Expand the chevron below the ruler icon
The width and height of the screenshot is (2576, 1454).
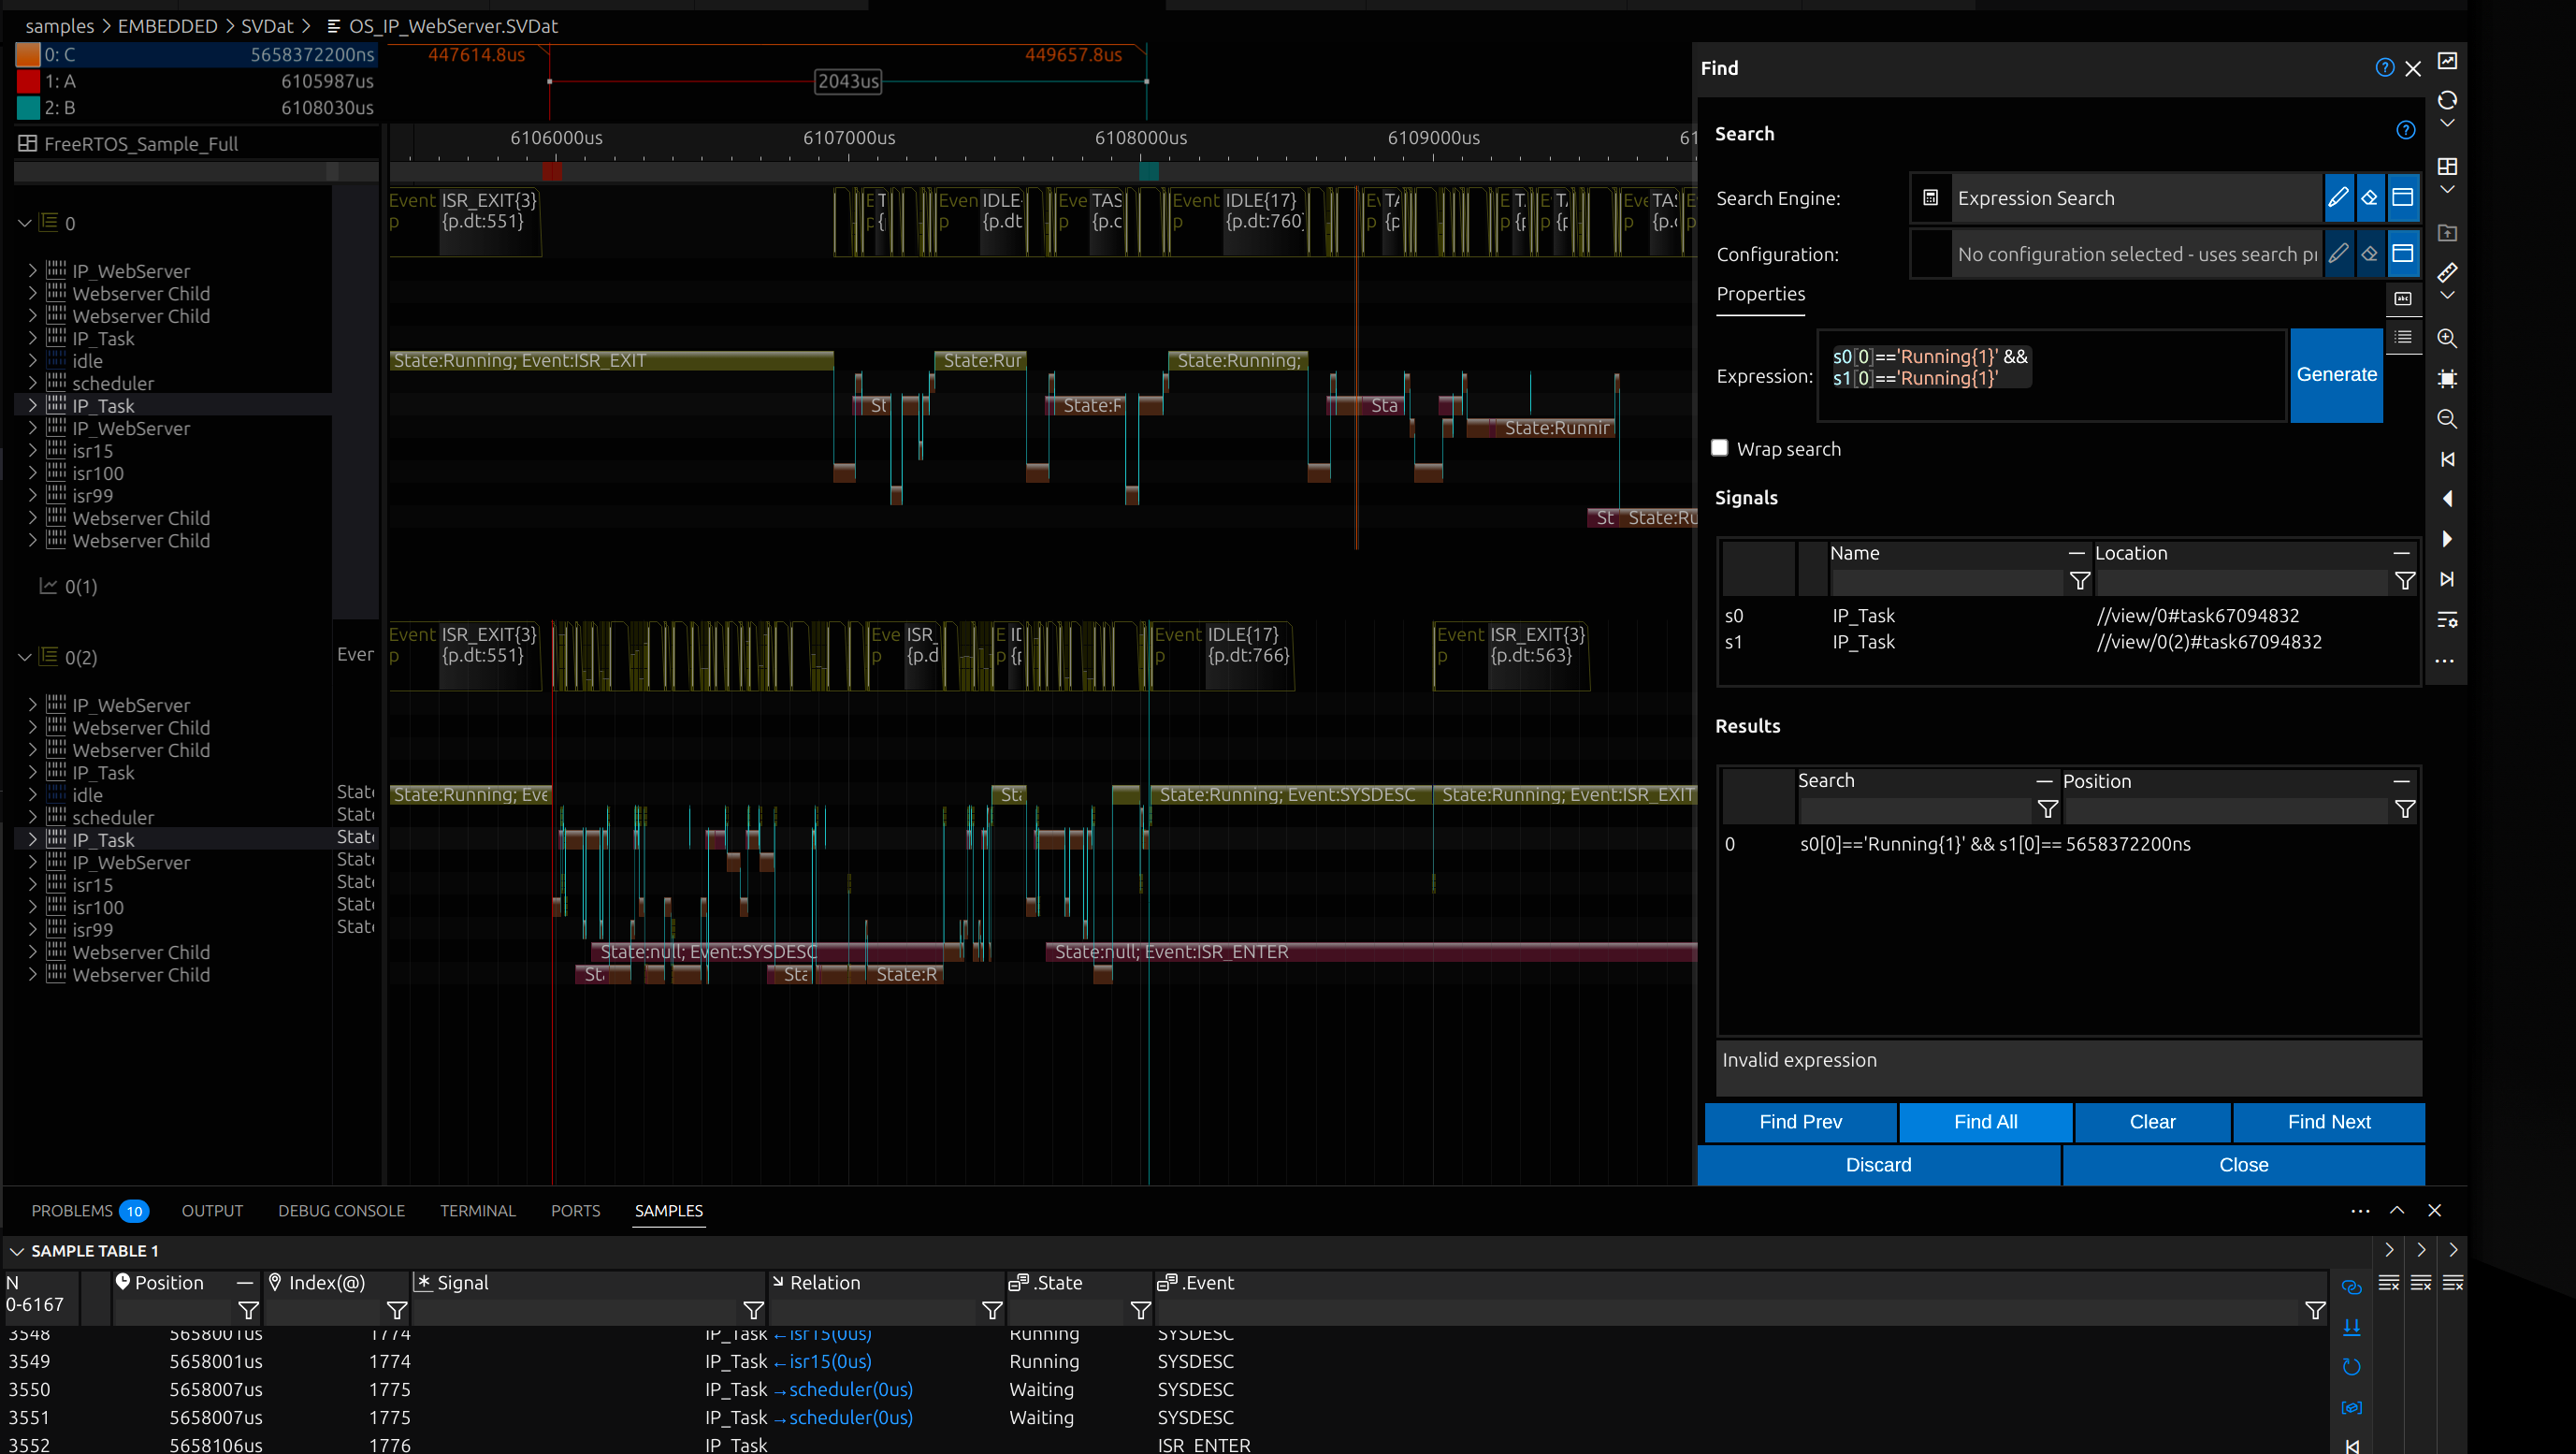pyautogui.click(x=2446, y=296)
